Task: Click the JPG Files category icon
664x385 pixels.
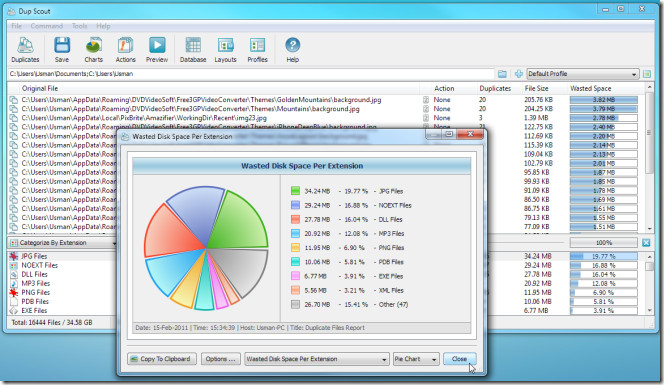Action: (x=14, y=256)
